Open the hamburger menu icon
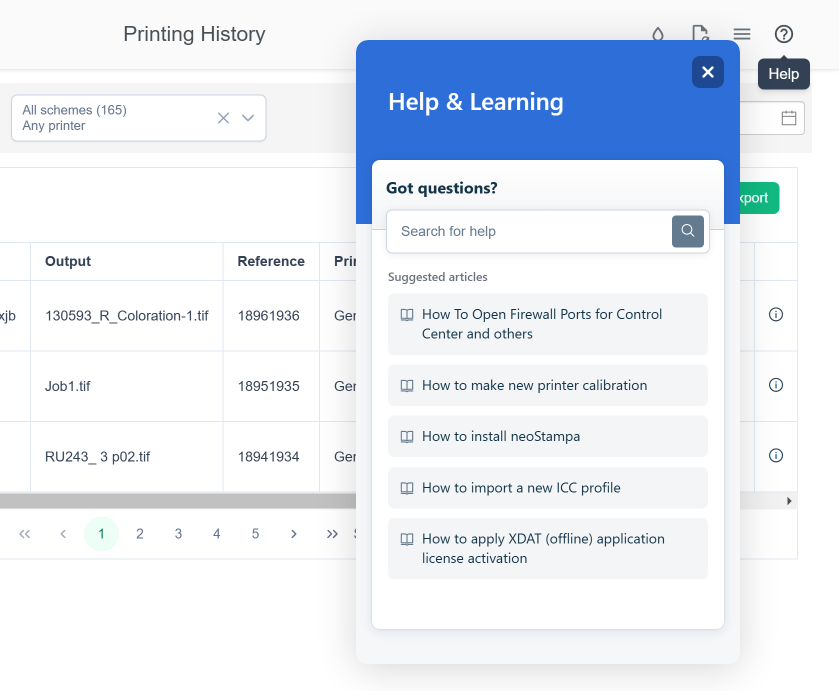Screen dimensions: 839x691 742,34
